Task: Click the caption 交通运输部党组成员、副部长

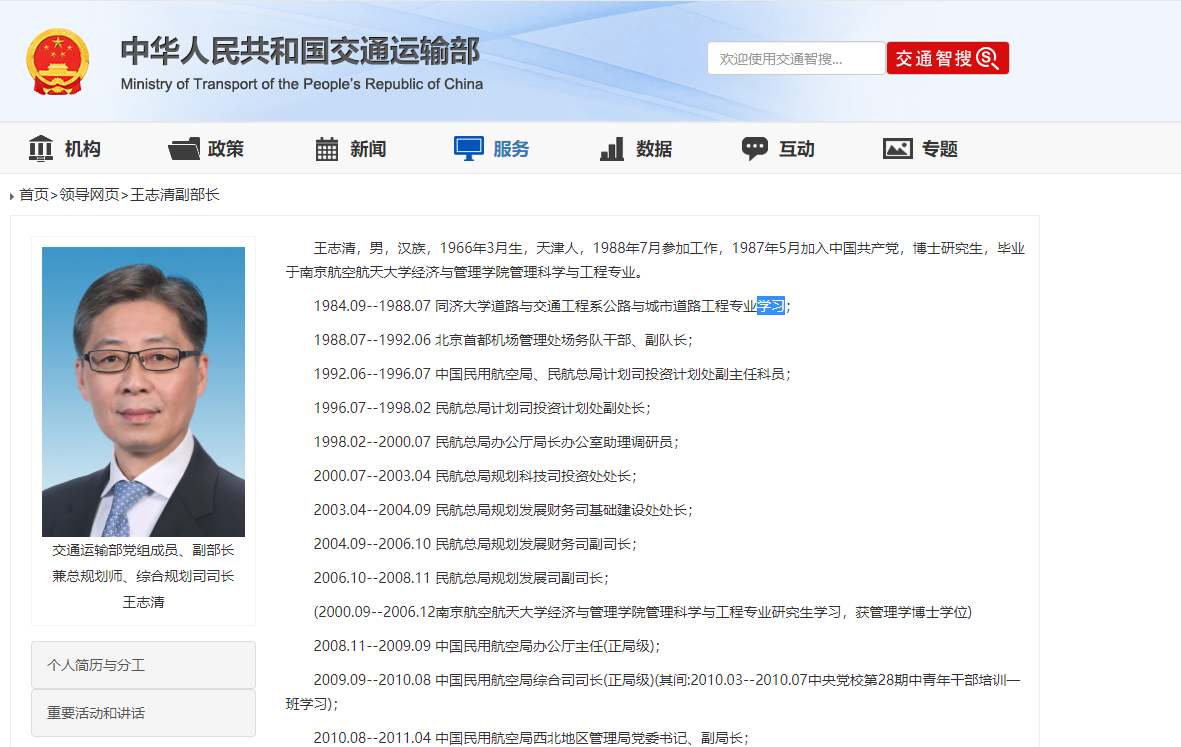Action: click(x=143, y=550)
